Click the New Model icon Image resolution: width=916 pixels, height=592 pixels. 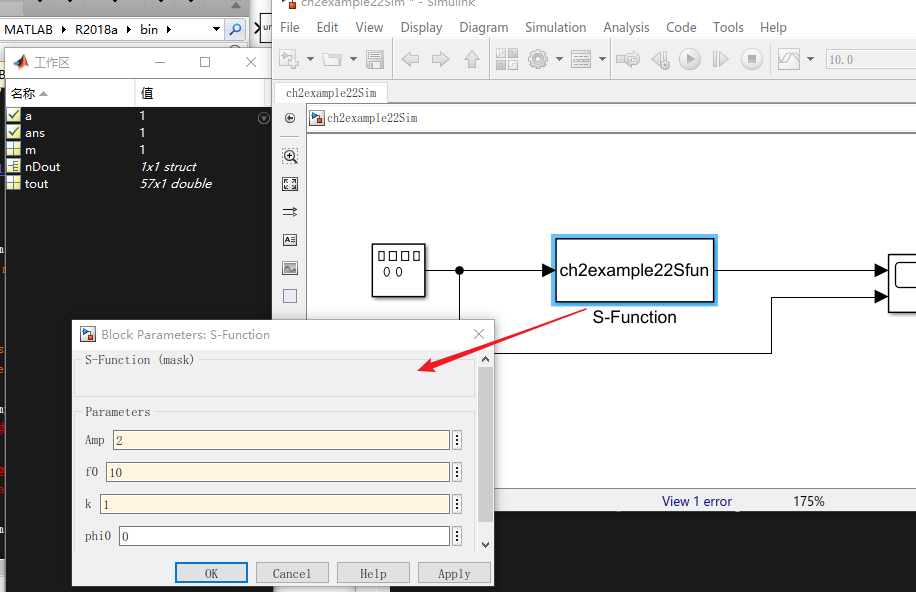(x=289, y=59)
